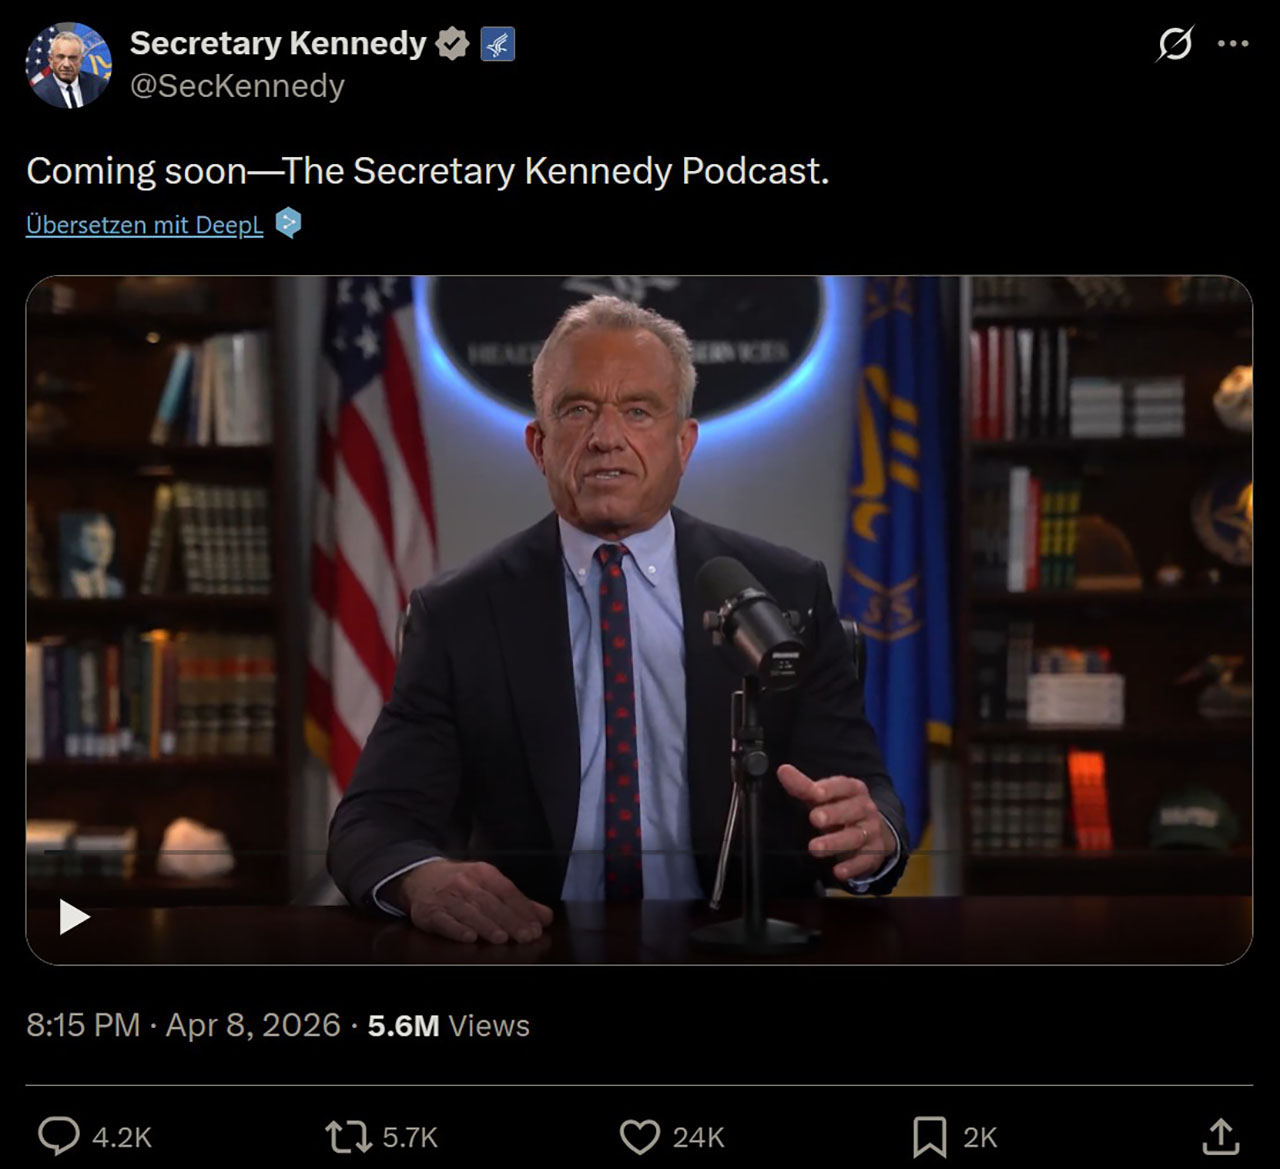Click the verified checkmark badge
Viewport: 1280px width, 1169px height.
(x=453, y=44)
